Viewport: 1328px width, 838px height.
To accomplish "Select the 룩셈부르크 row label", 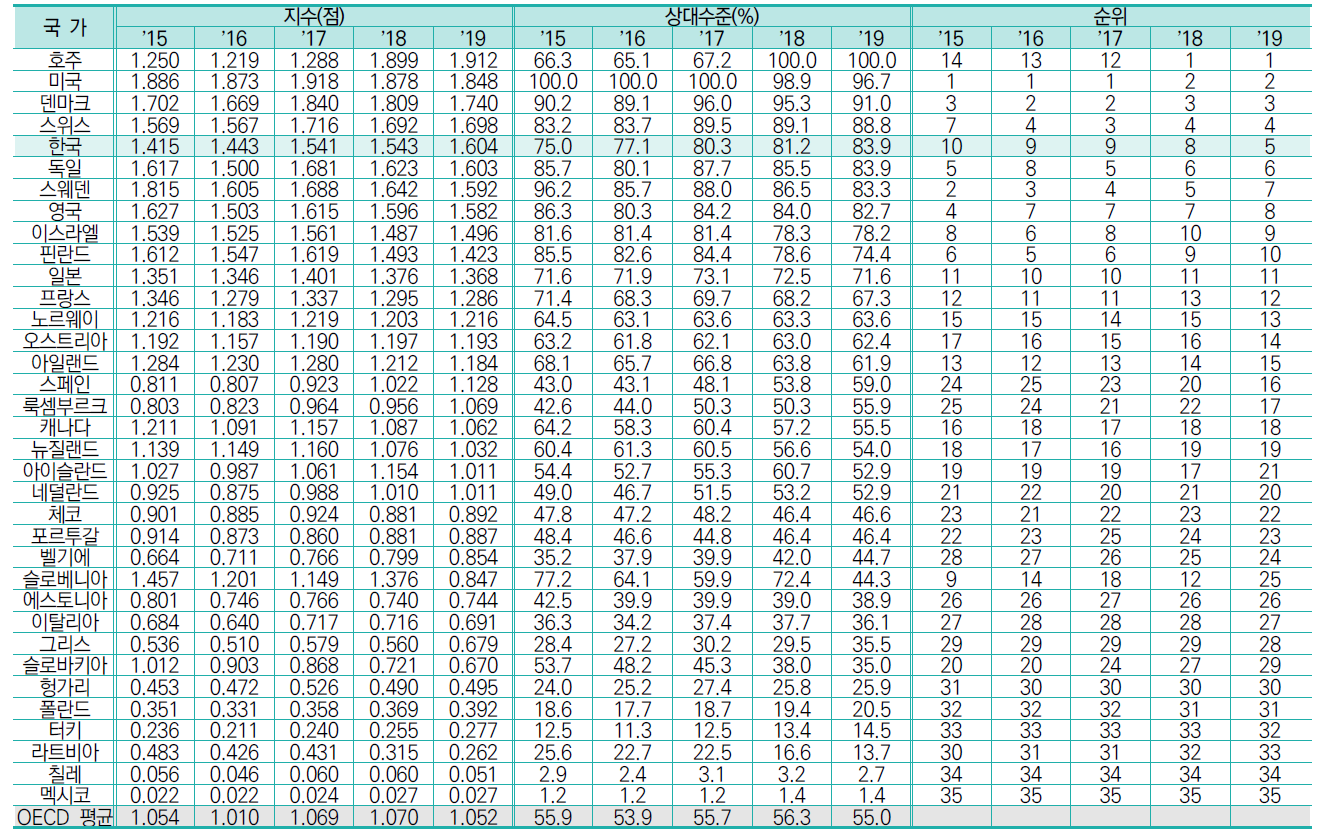I will pyautogui.click(x=65, y=405).
